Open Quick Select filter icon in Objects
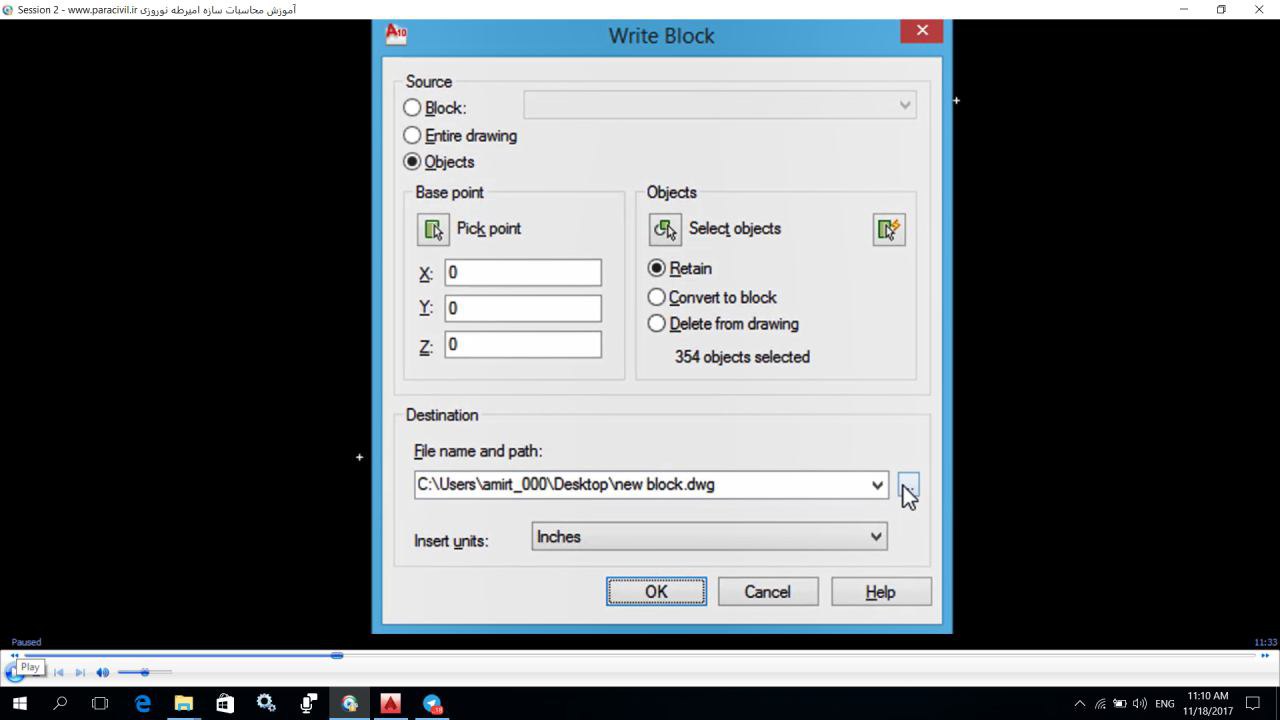 889,229
